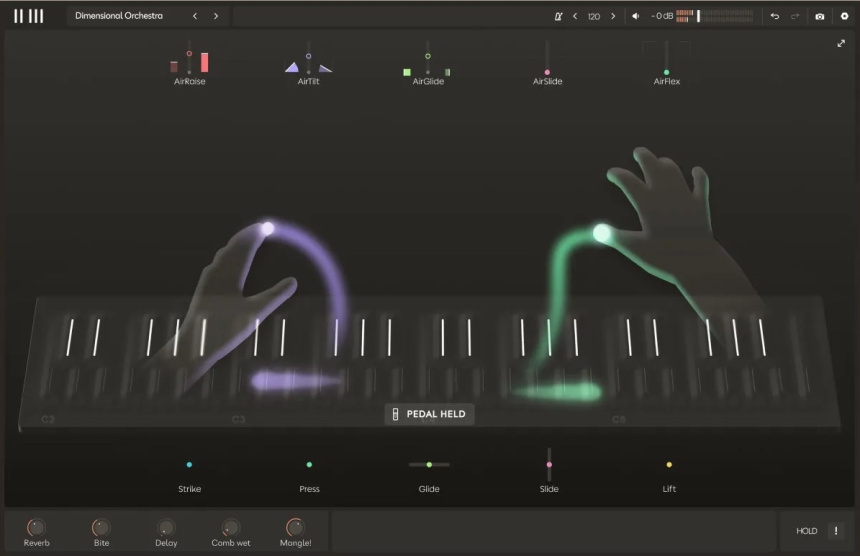The image size is (860, 556).
Task: Click the Strike text label
Action: (x=190, y=489)
